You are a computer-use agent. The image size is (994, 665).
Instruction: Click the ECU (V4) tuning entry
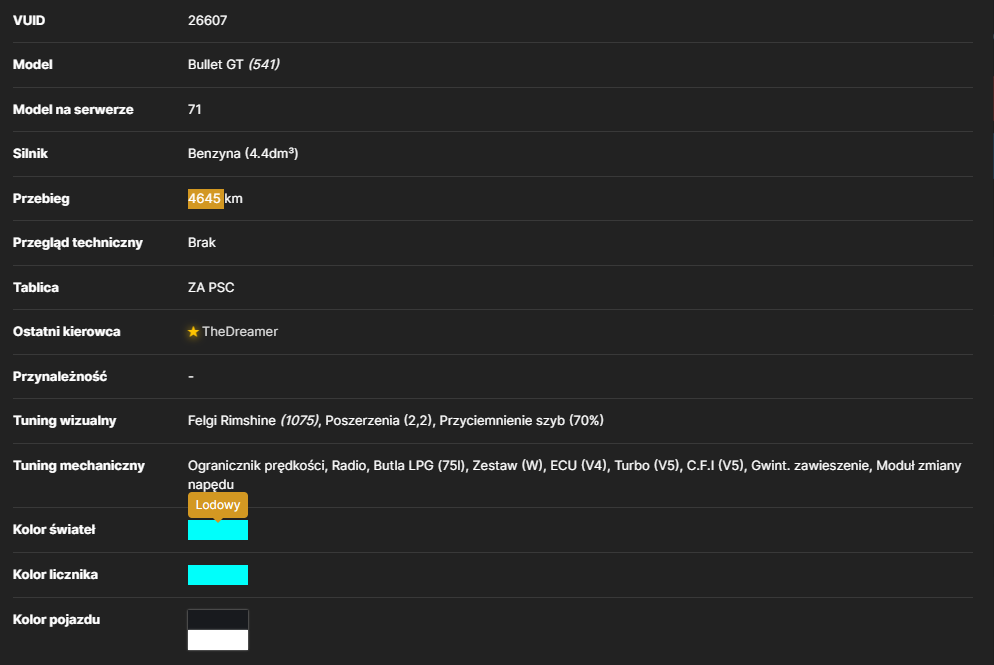click(x=578, y=466)
